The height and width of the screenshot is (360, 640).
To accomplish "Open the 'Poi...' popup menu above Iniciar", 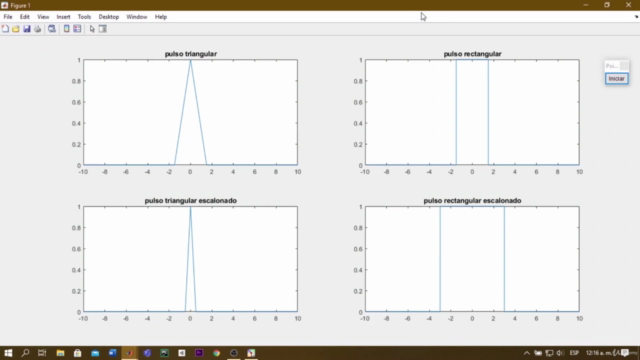I will pyautogui.click(x=616, y=66).
